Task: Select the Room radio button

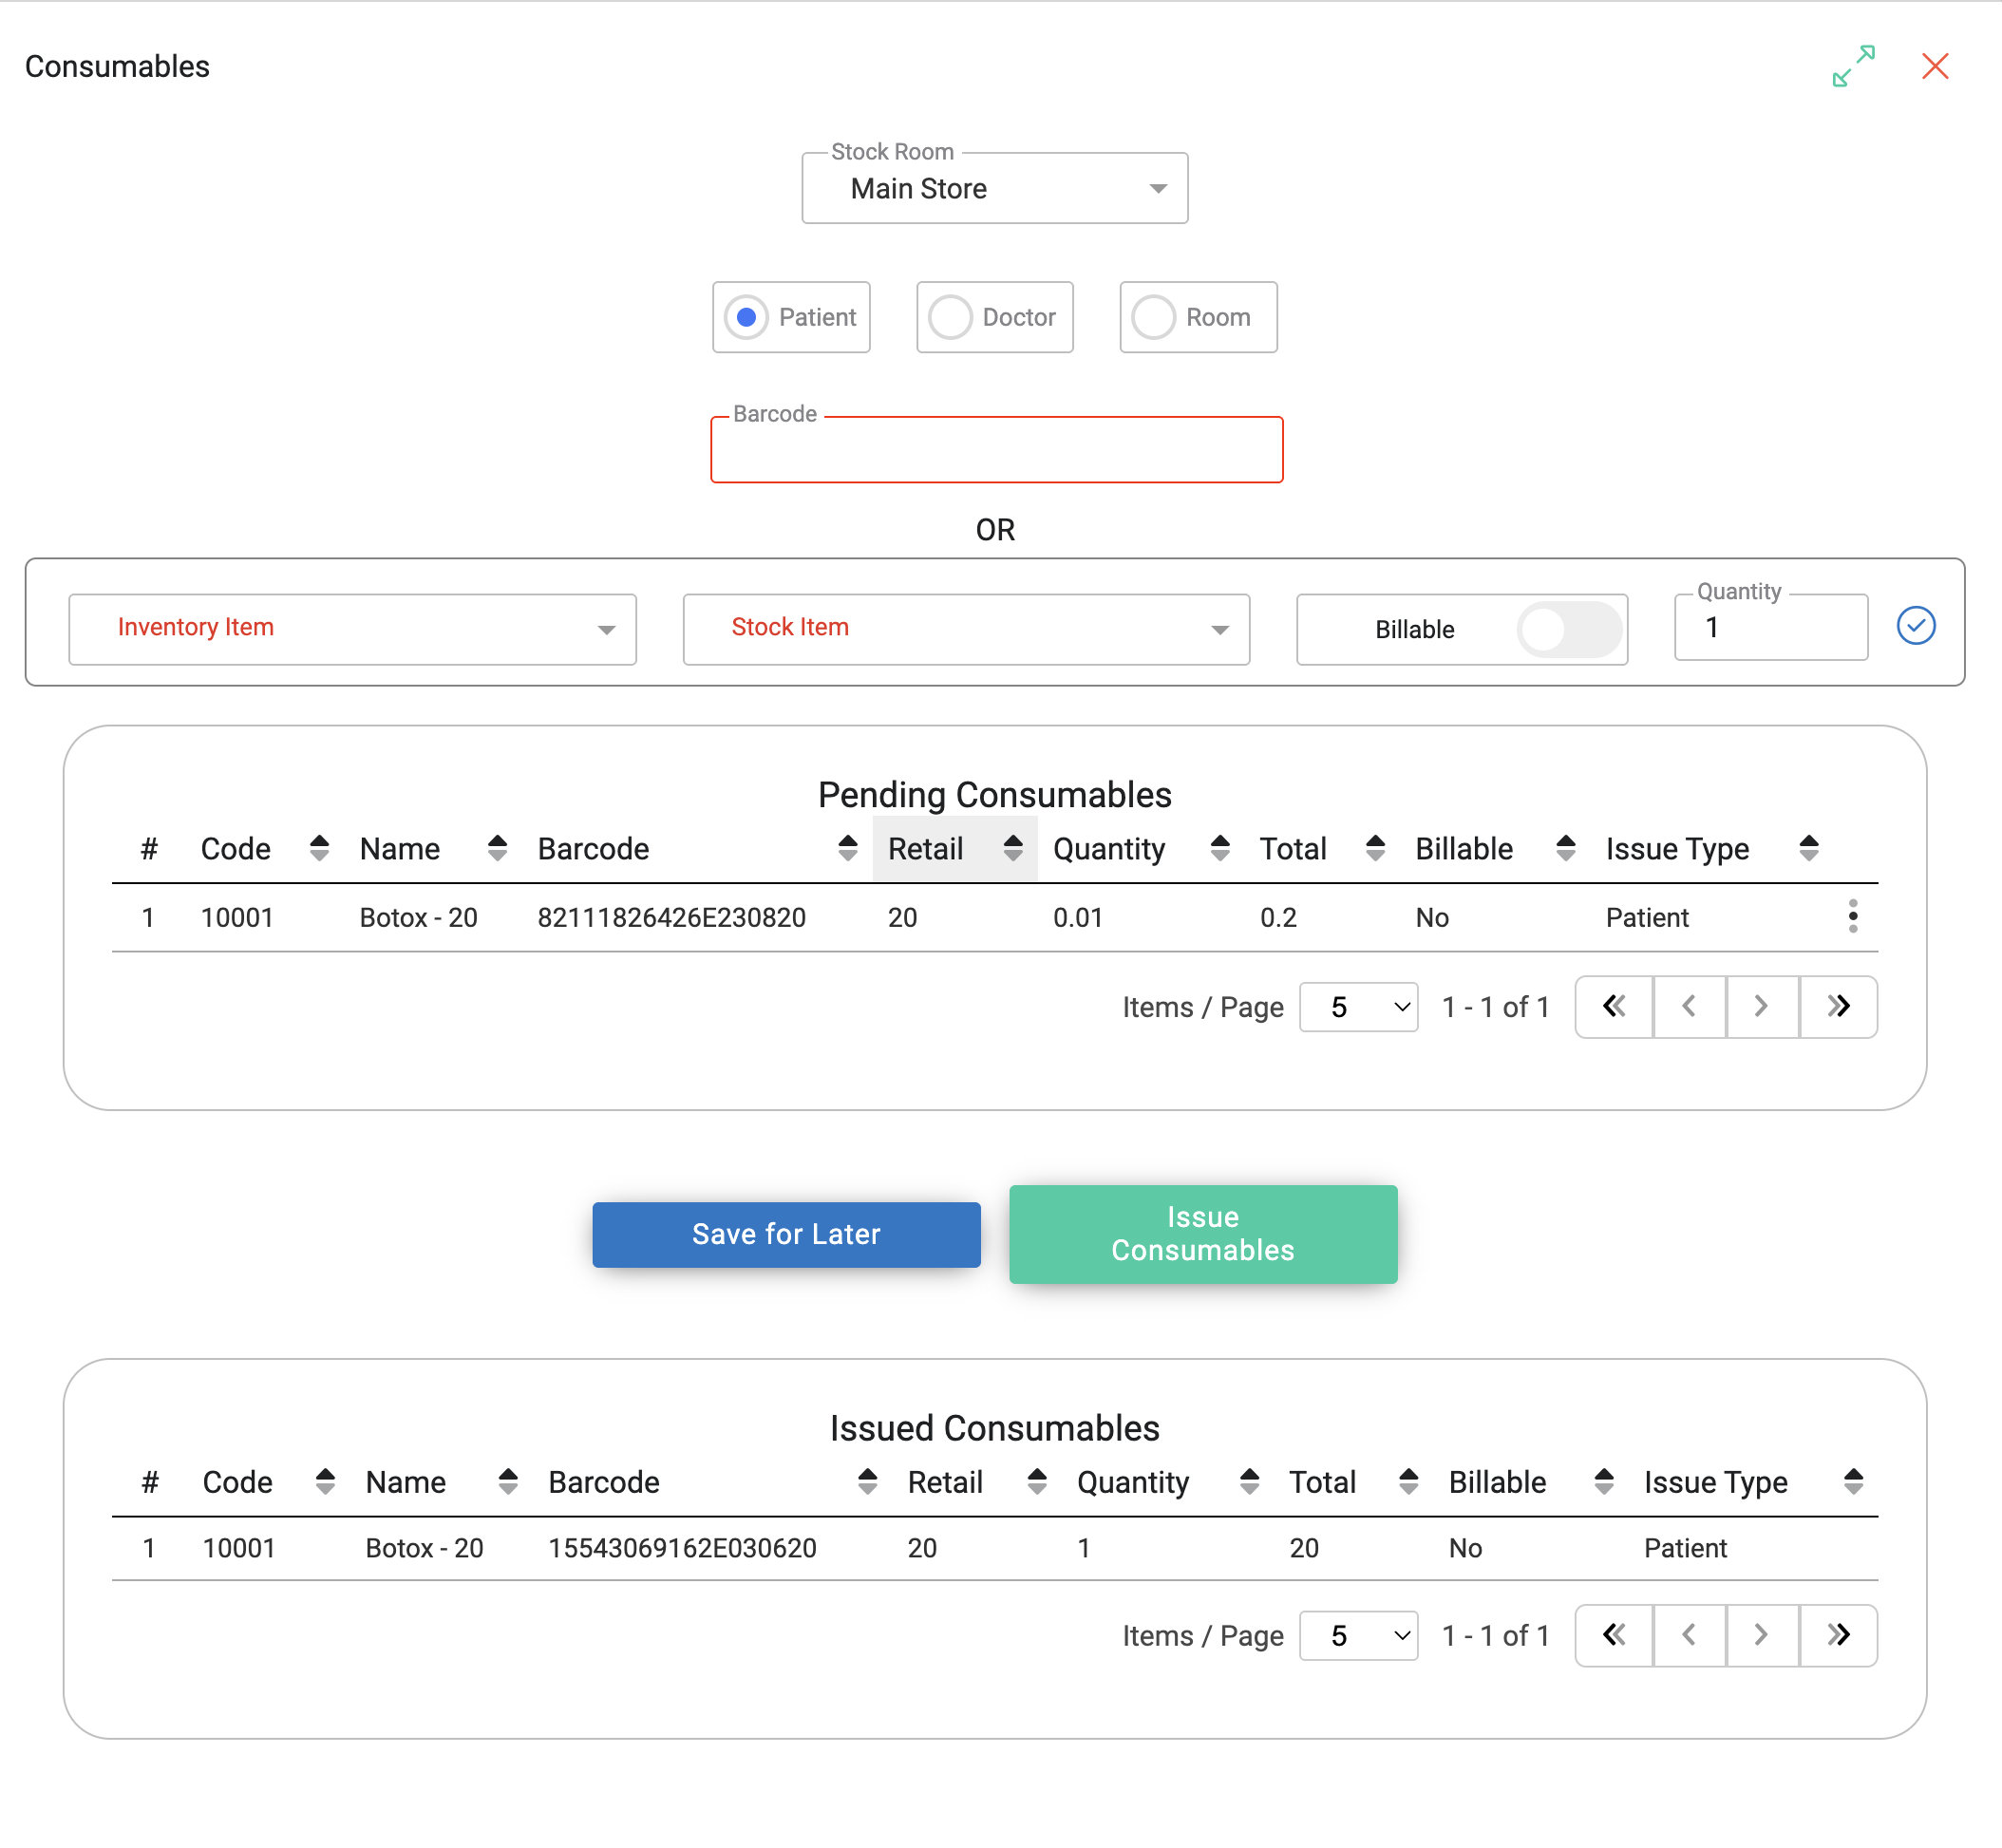Action: (x=1153, y=317)
